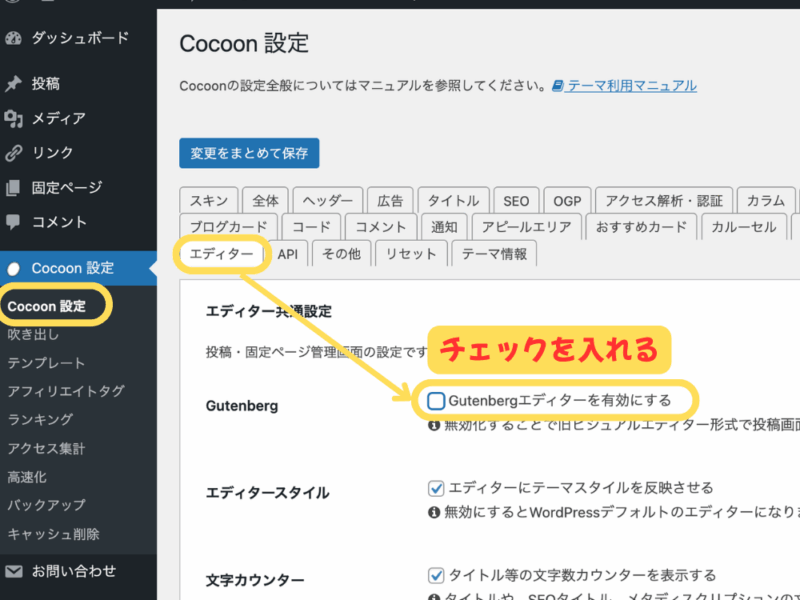Screen dimensions: 800x600
Task: Open お問い合わせ via its envelope icon
Action: 13,571
